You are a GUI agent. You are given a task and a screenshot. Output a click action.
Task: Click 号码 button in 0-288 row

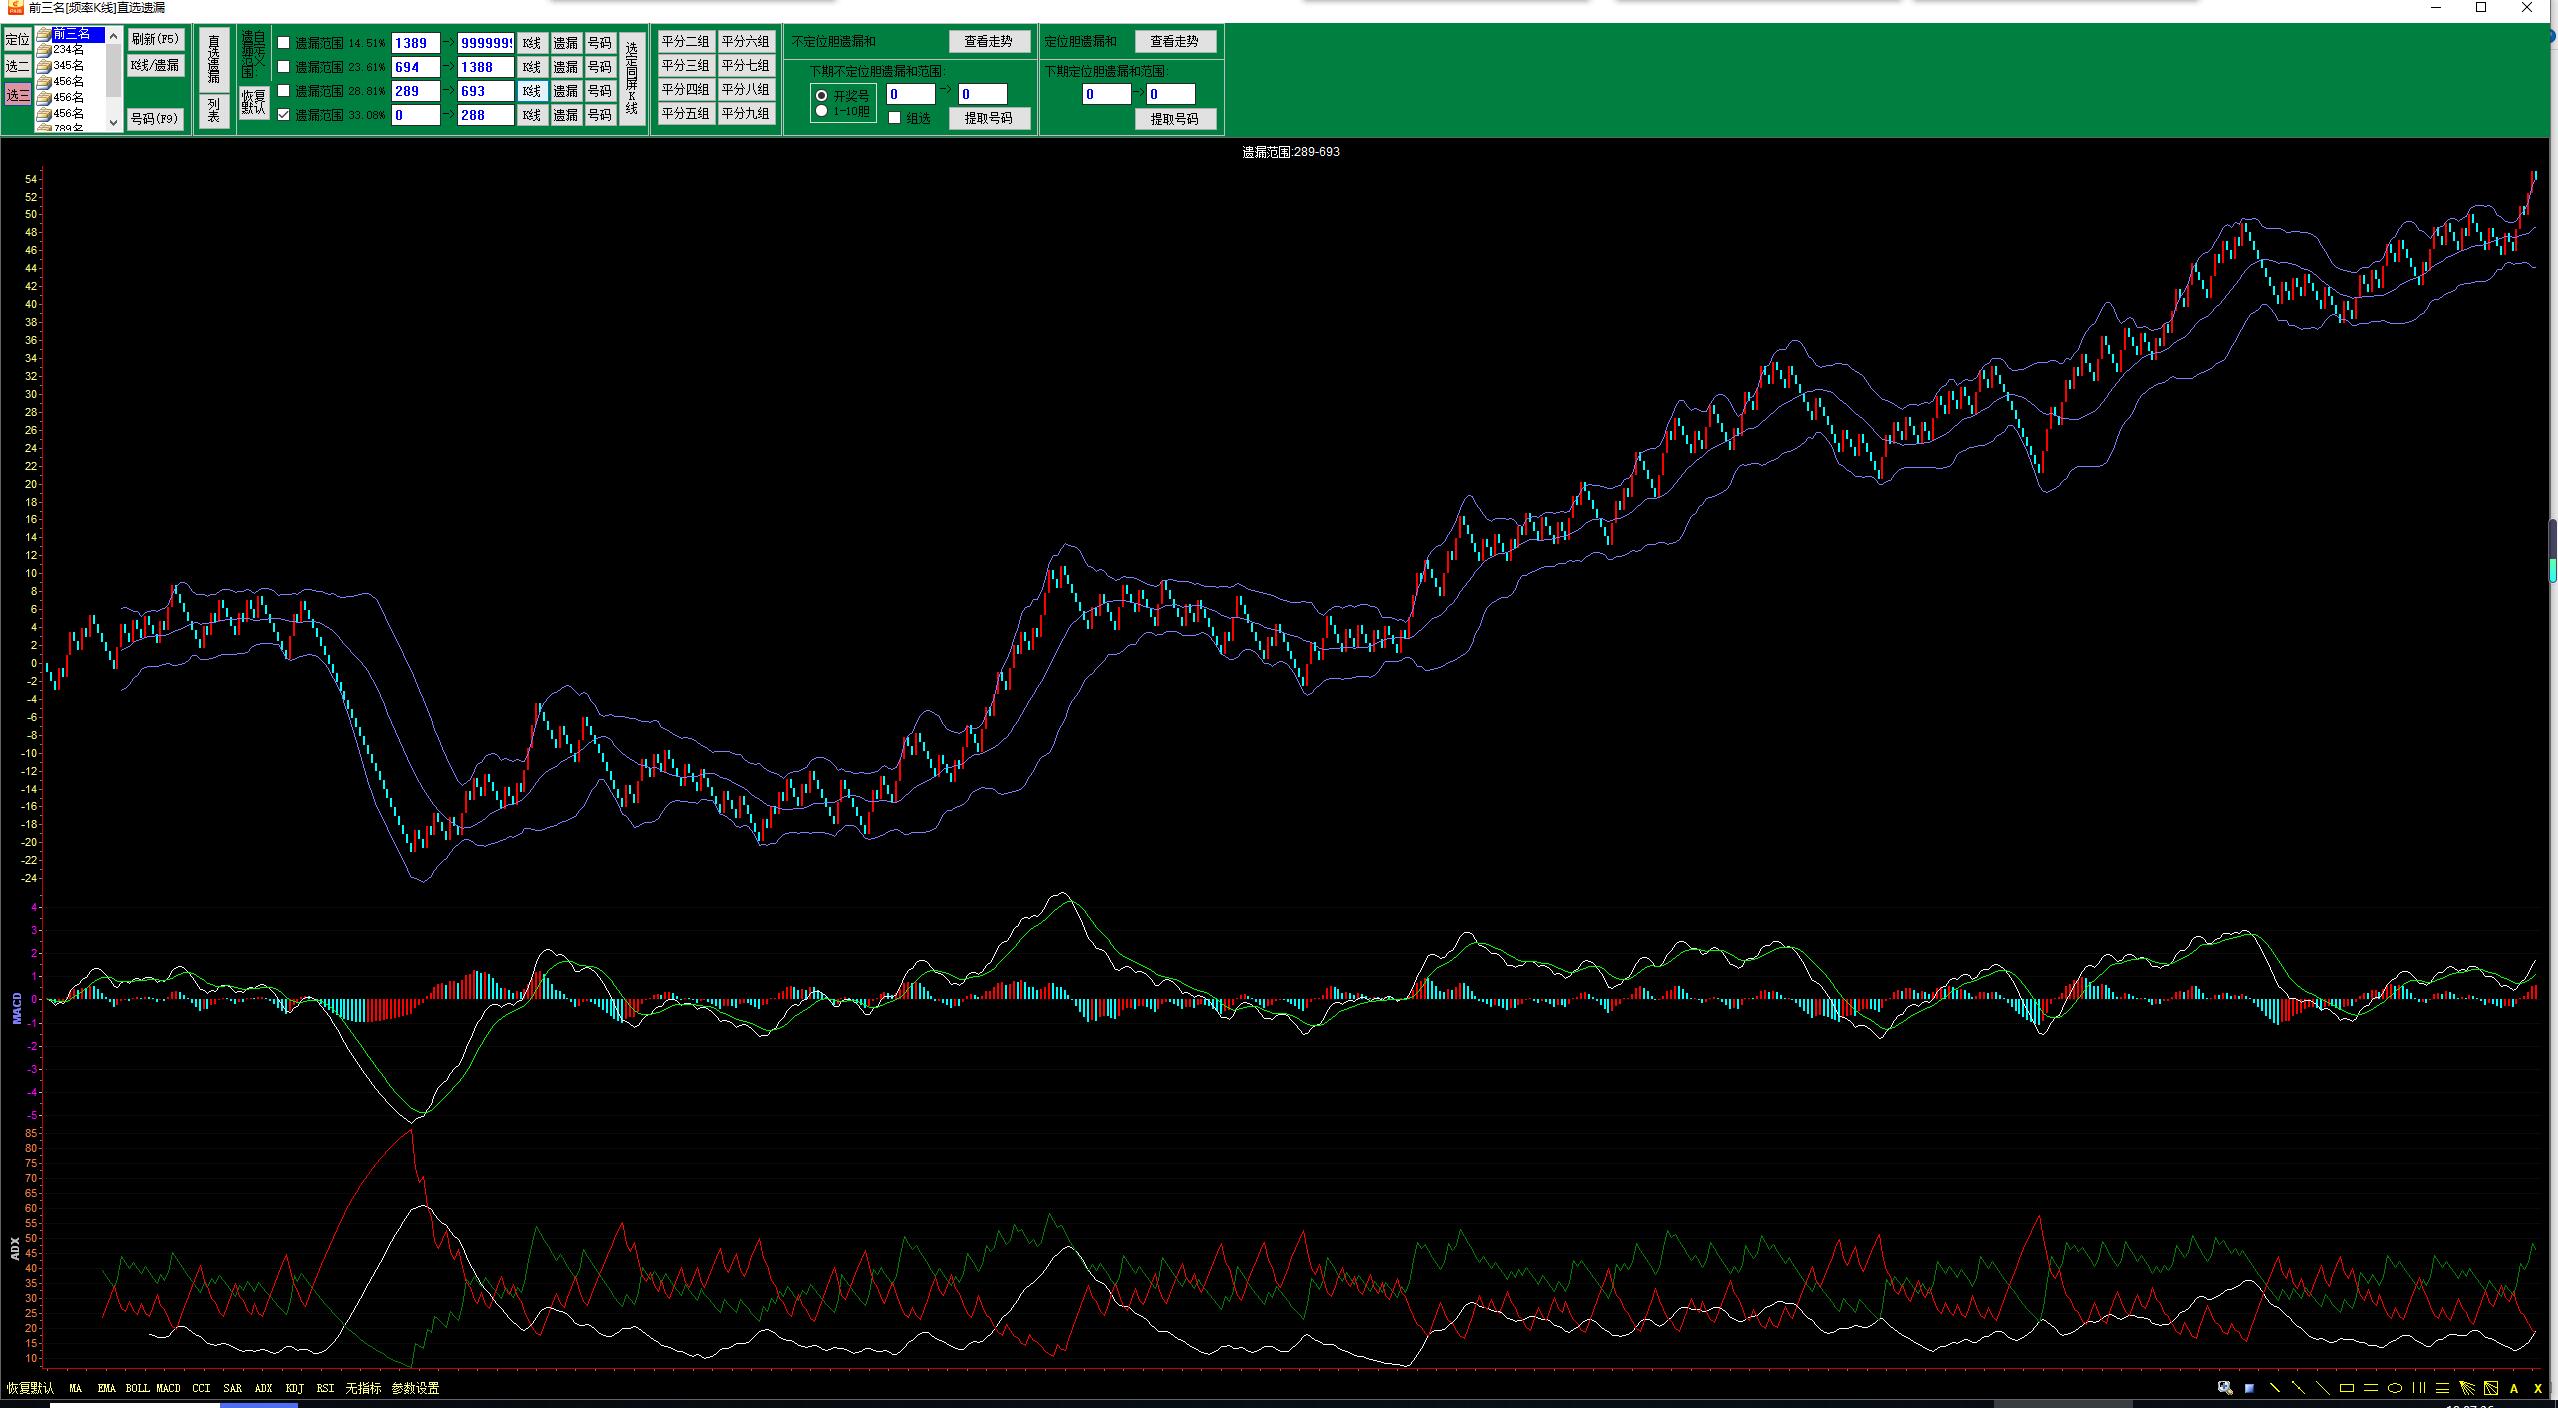600,115
